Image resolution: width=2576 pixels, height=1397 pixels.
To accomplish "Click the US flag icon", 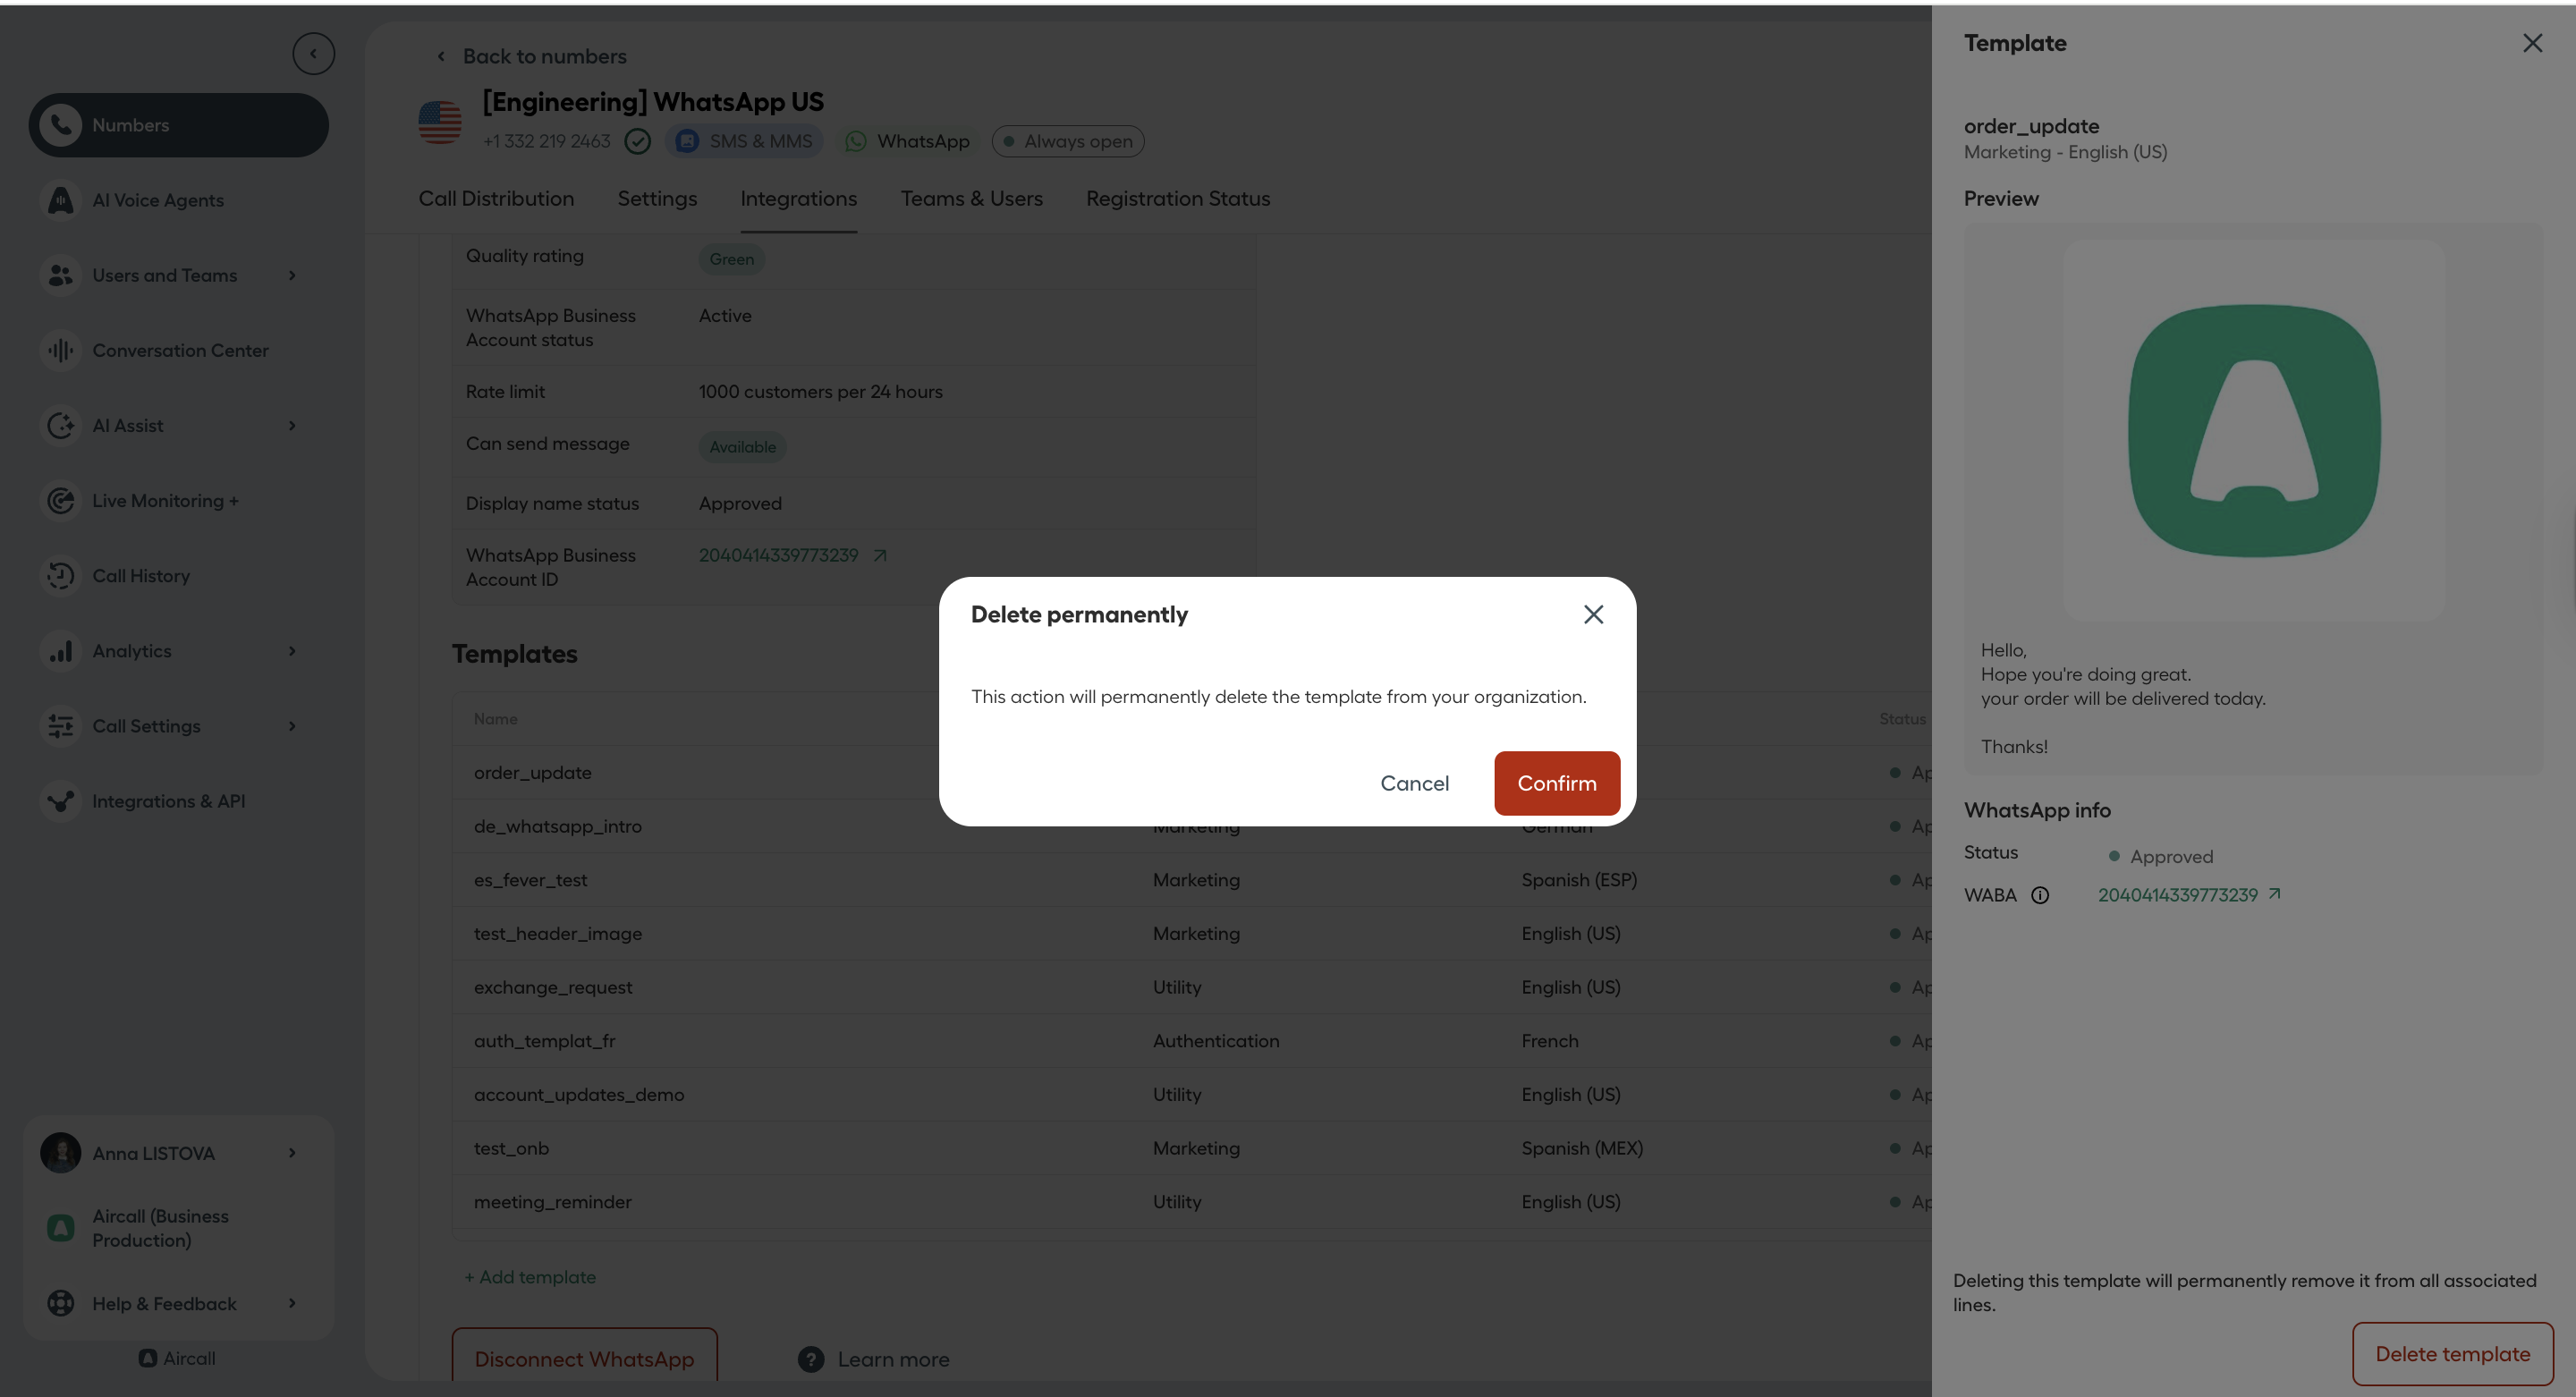I will click(x=439, y=122).
